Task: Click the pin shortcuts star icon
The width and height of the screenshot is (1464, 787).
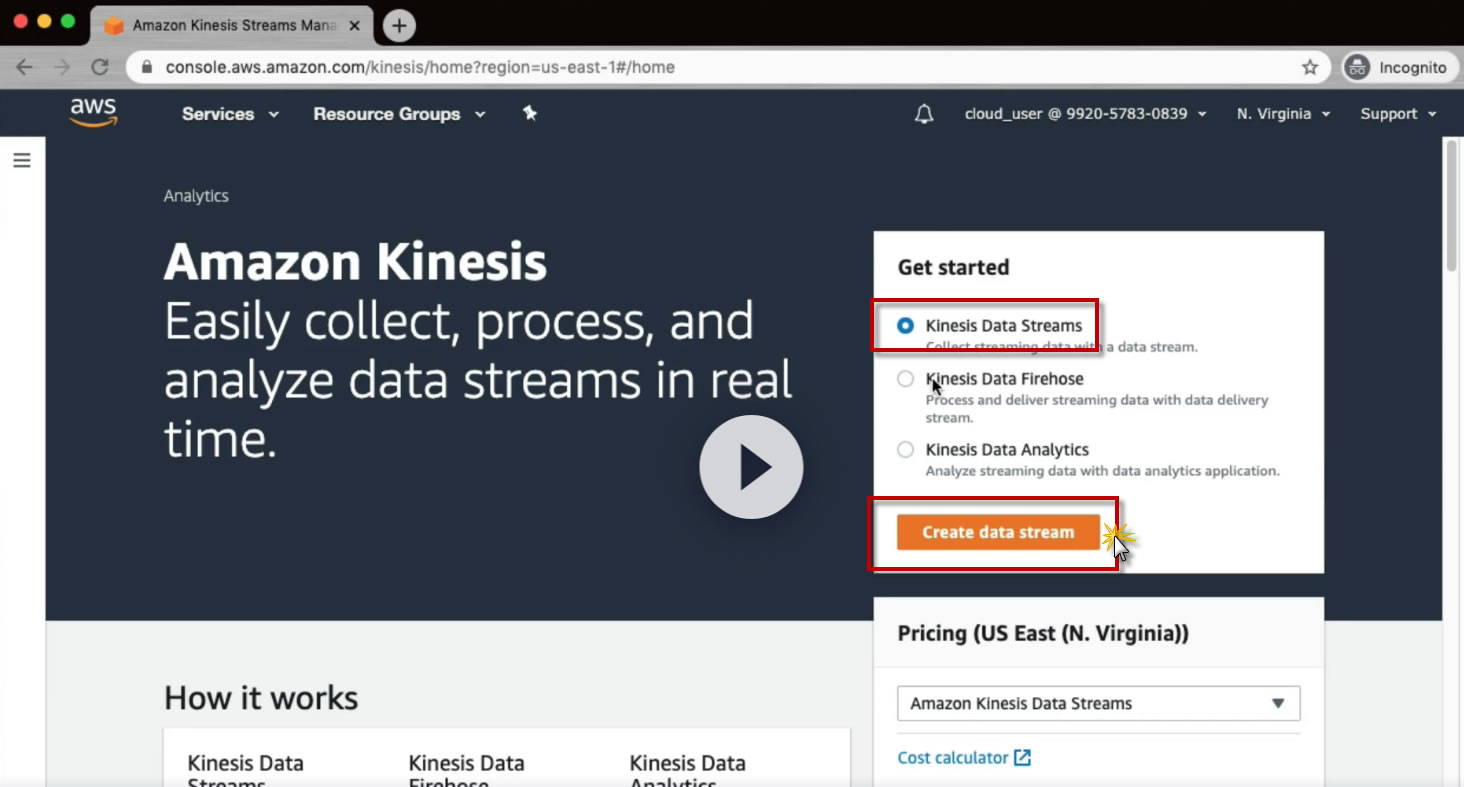Action: point(530,114)
